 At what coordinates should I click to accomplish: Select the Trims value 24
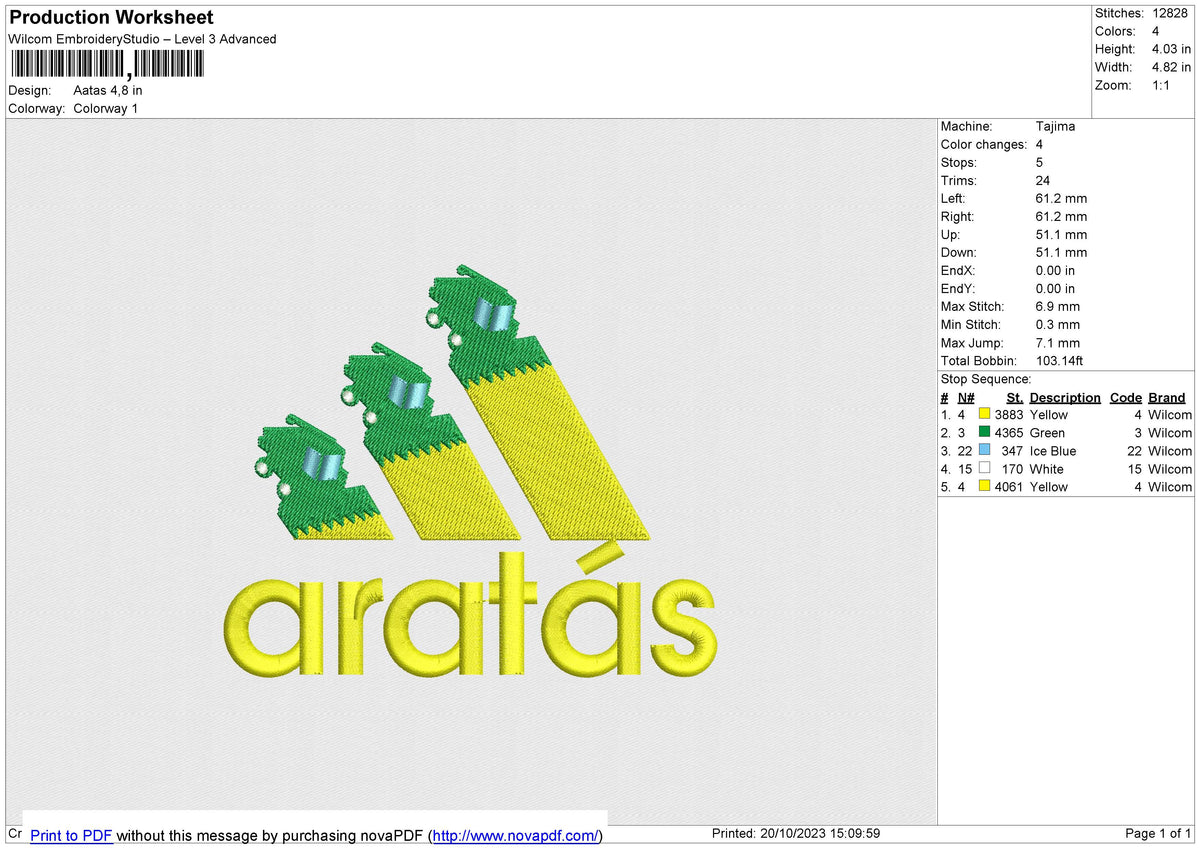(x=1044, y=181)
